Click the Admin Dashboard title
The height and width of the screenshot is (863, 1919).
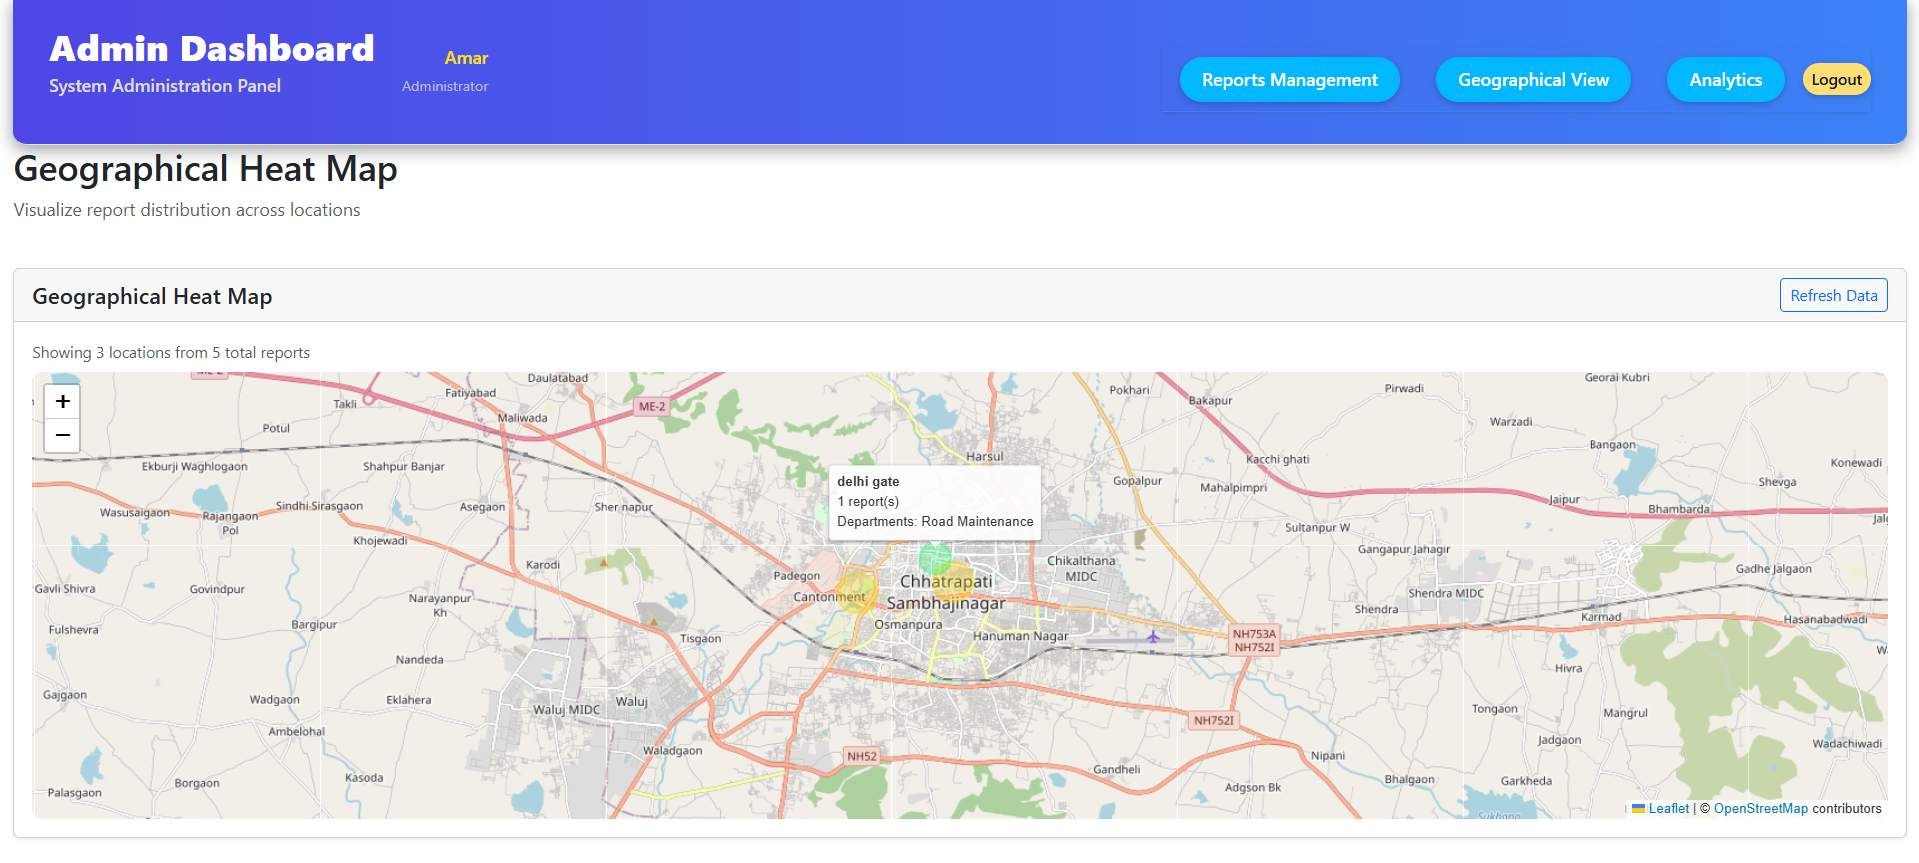(212, 49)
